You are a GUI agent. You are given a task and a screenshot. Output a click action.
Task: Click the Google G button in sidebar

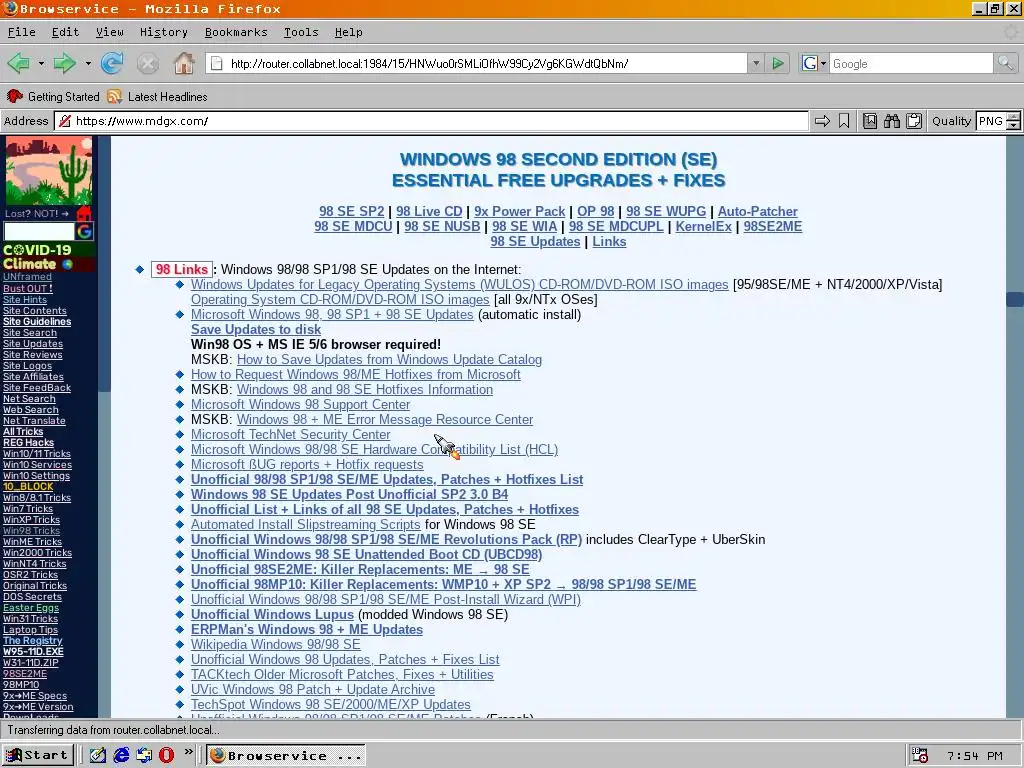click(84, 231)
